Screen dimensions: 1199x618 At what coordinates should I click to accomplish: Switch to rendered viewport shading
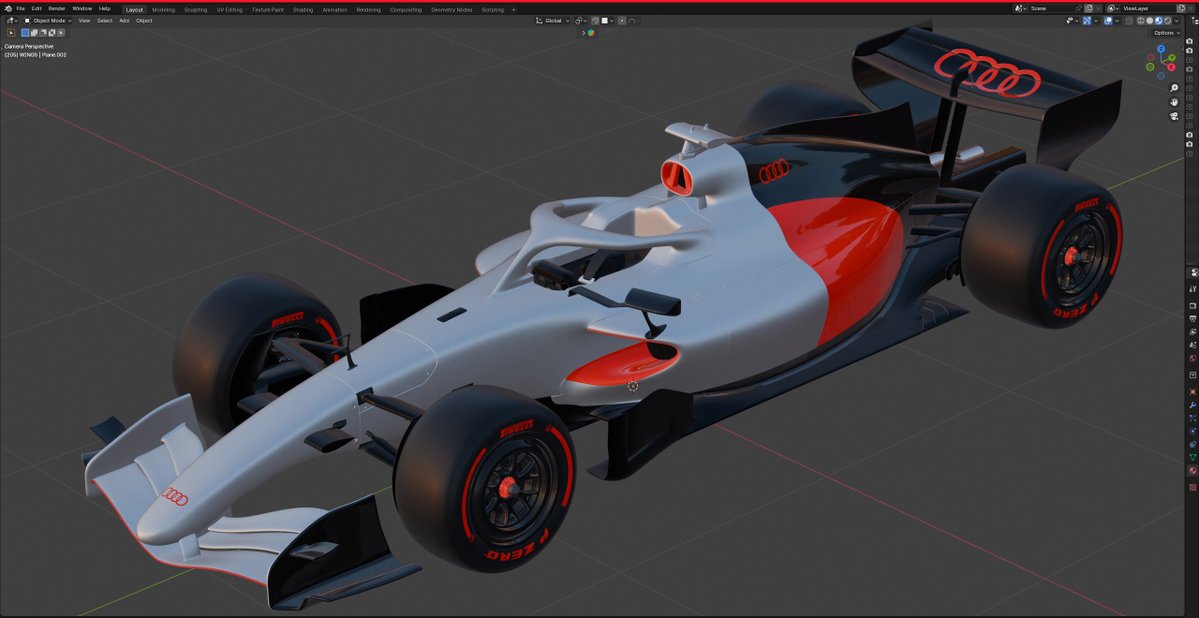pos(1168,21)
